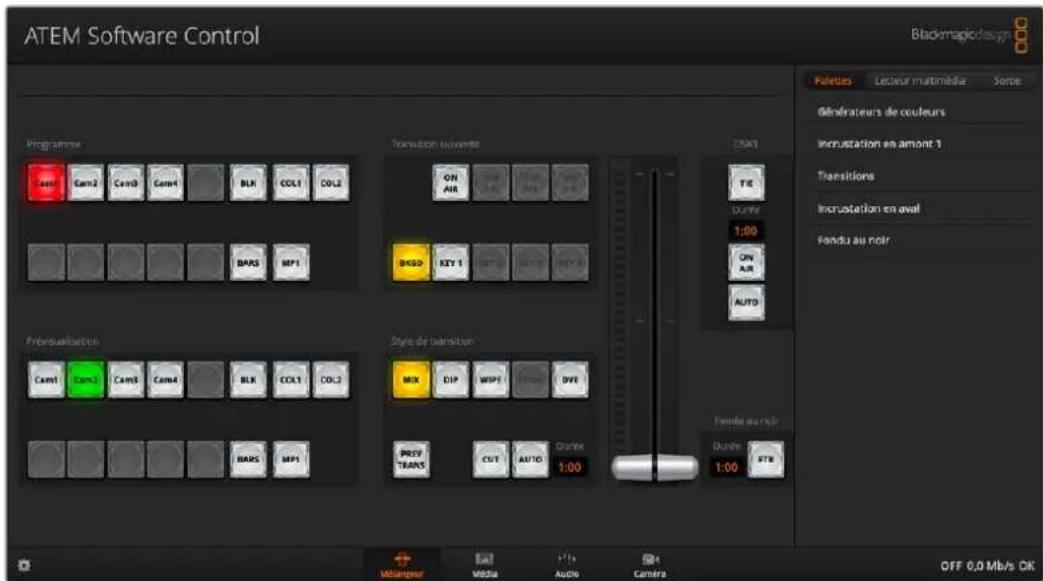Select Cam1 on Programme bus

click(x=46, y=182)
